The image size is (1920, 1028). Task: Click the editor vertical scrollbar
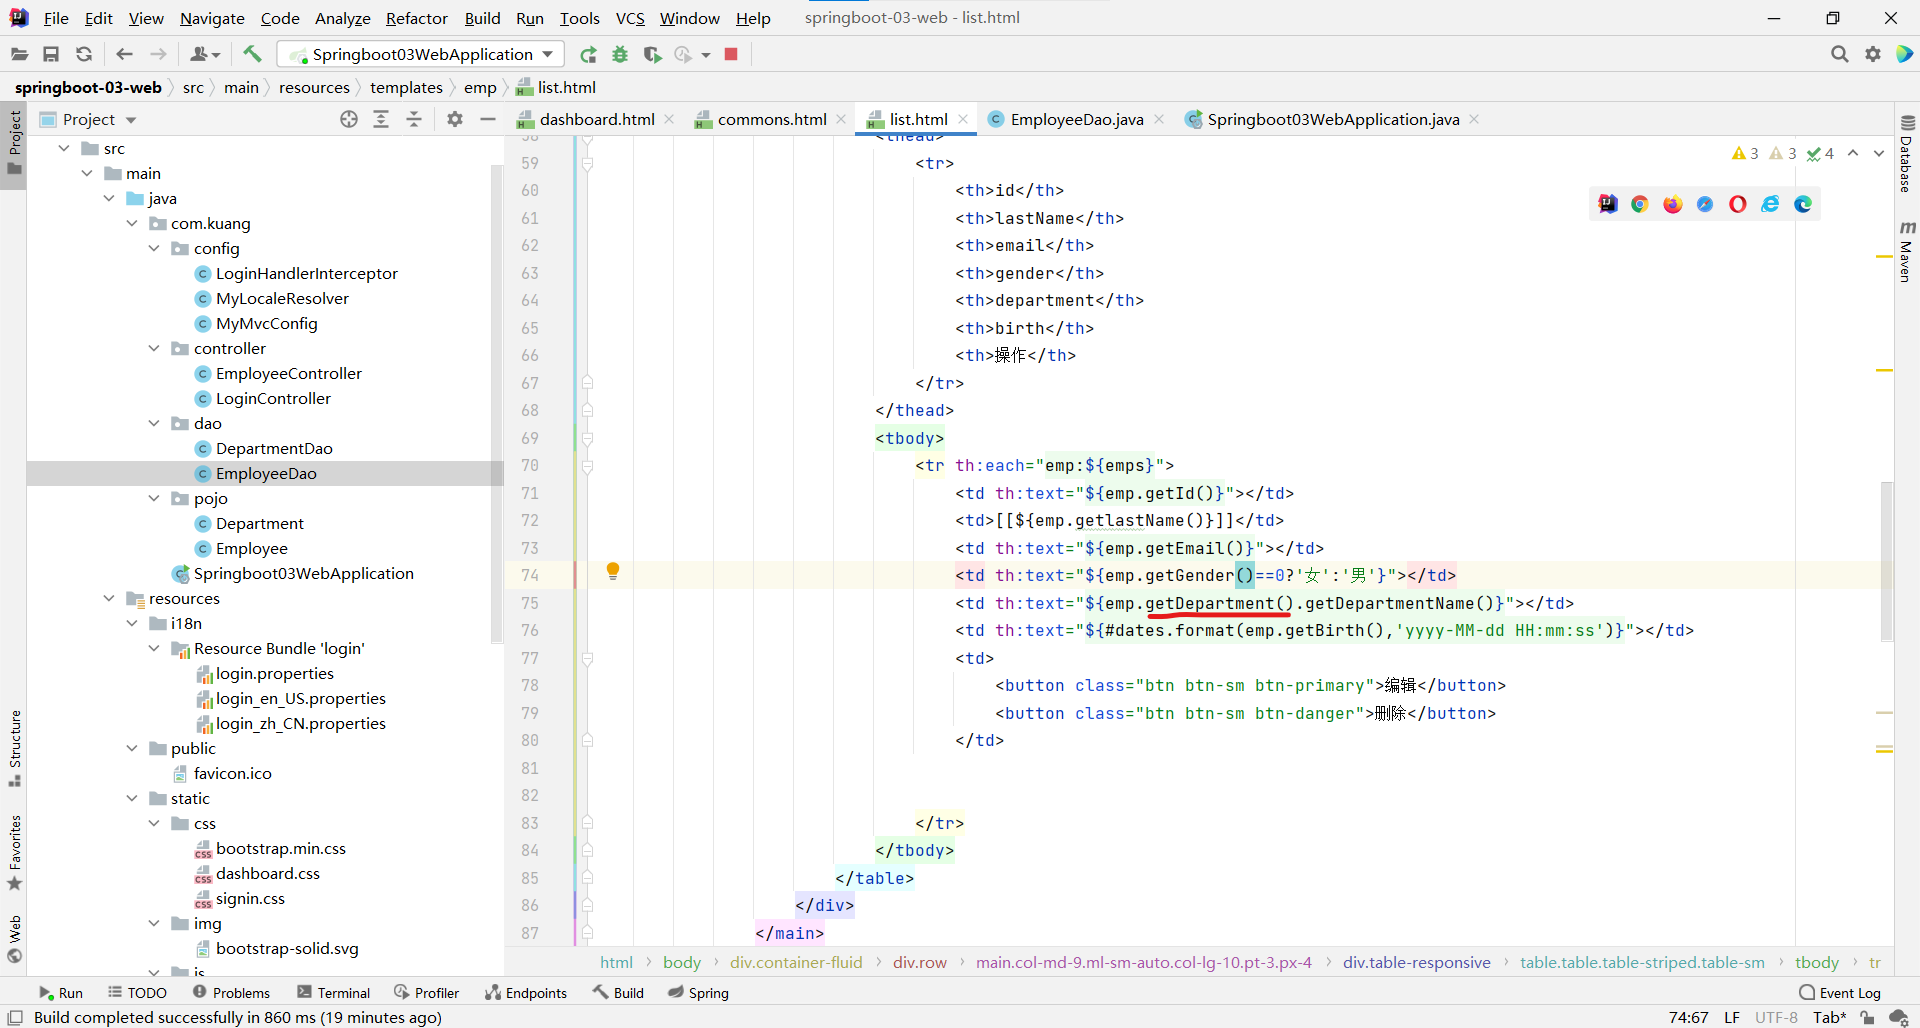(1887, 560)
